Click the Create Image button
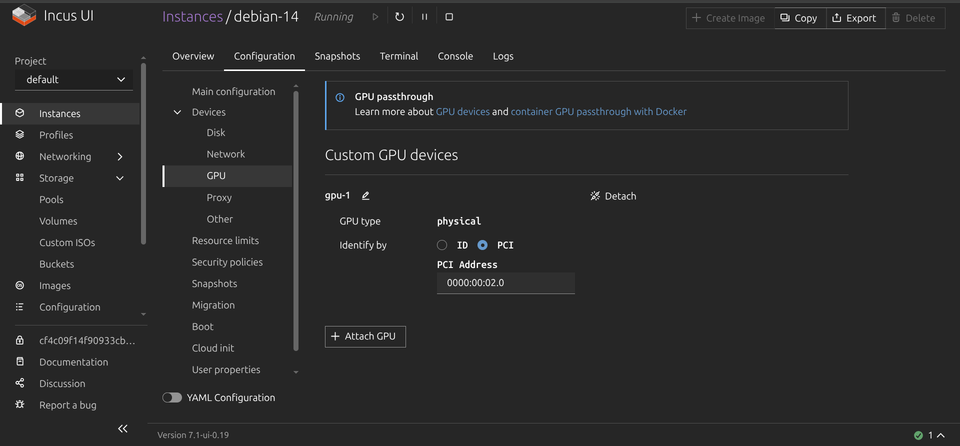 coord(730,18)
